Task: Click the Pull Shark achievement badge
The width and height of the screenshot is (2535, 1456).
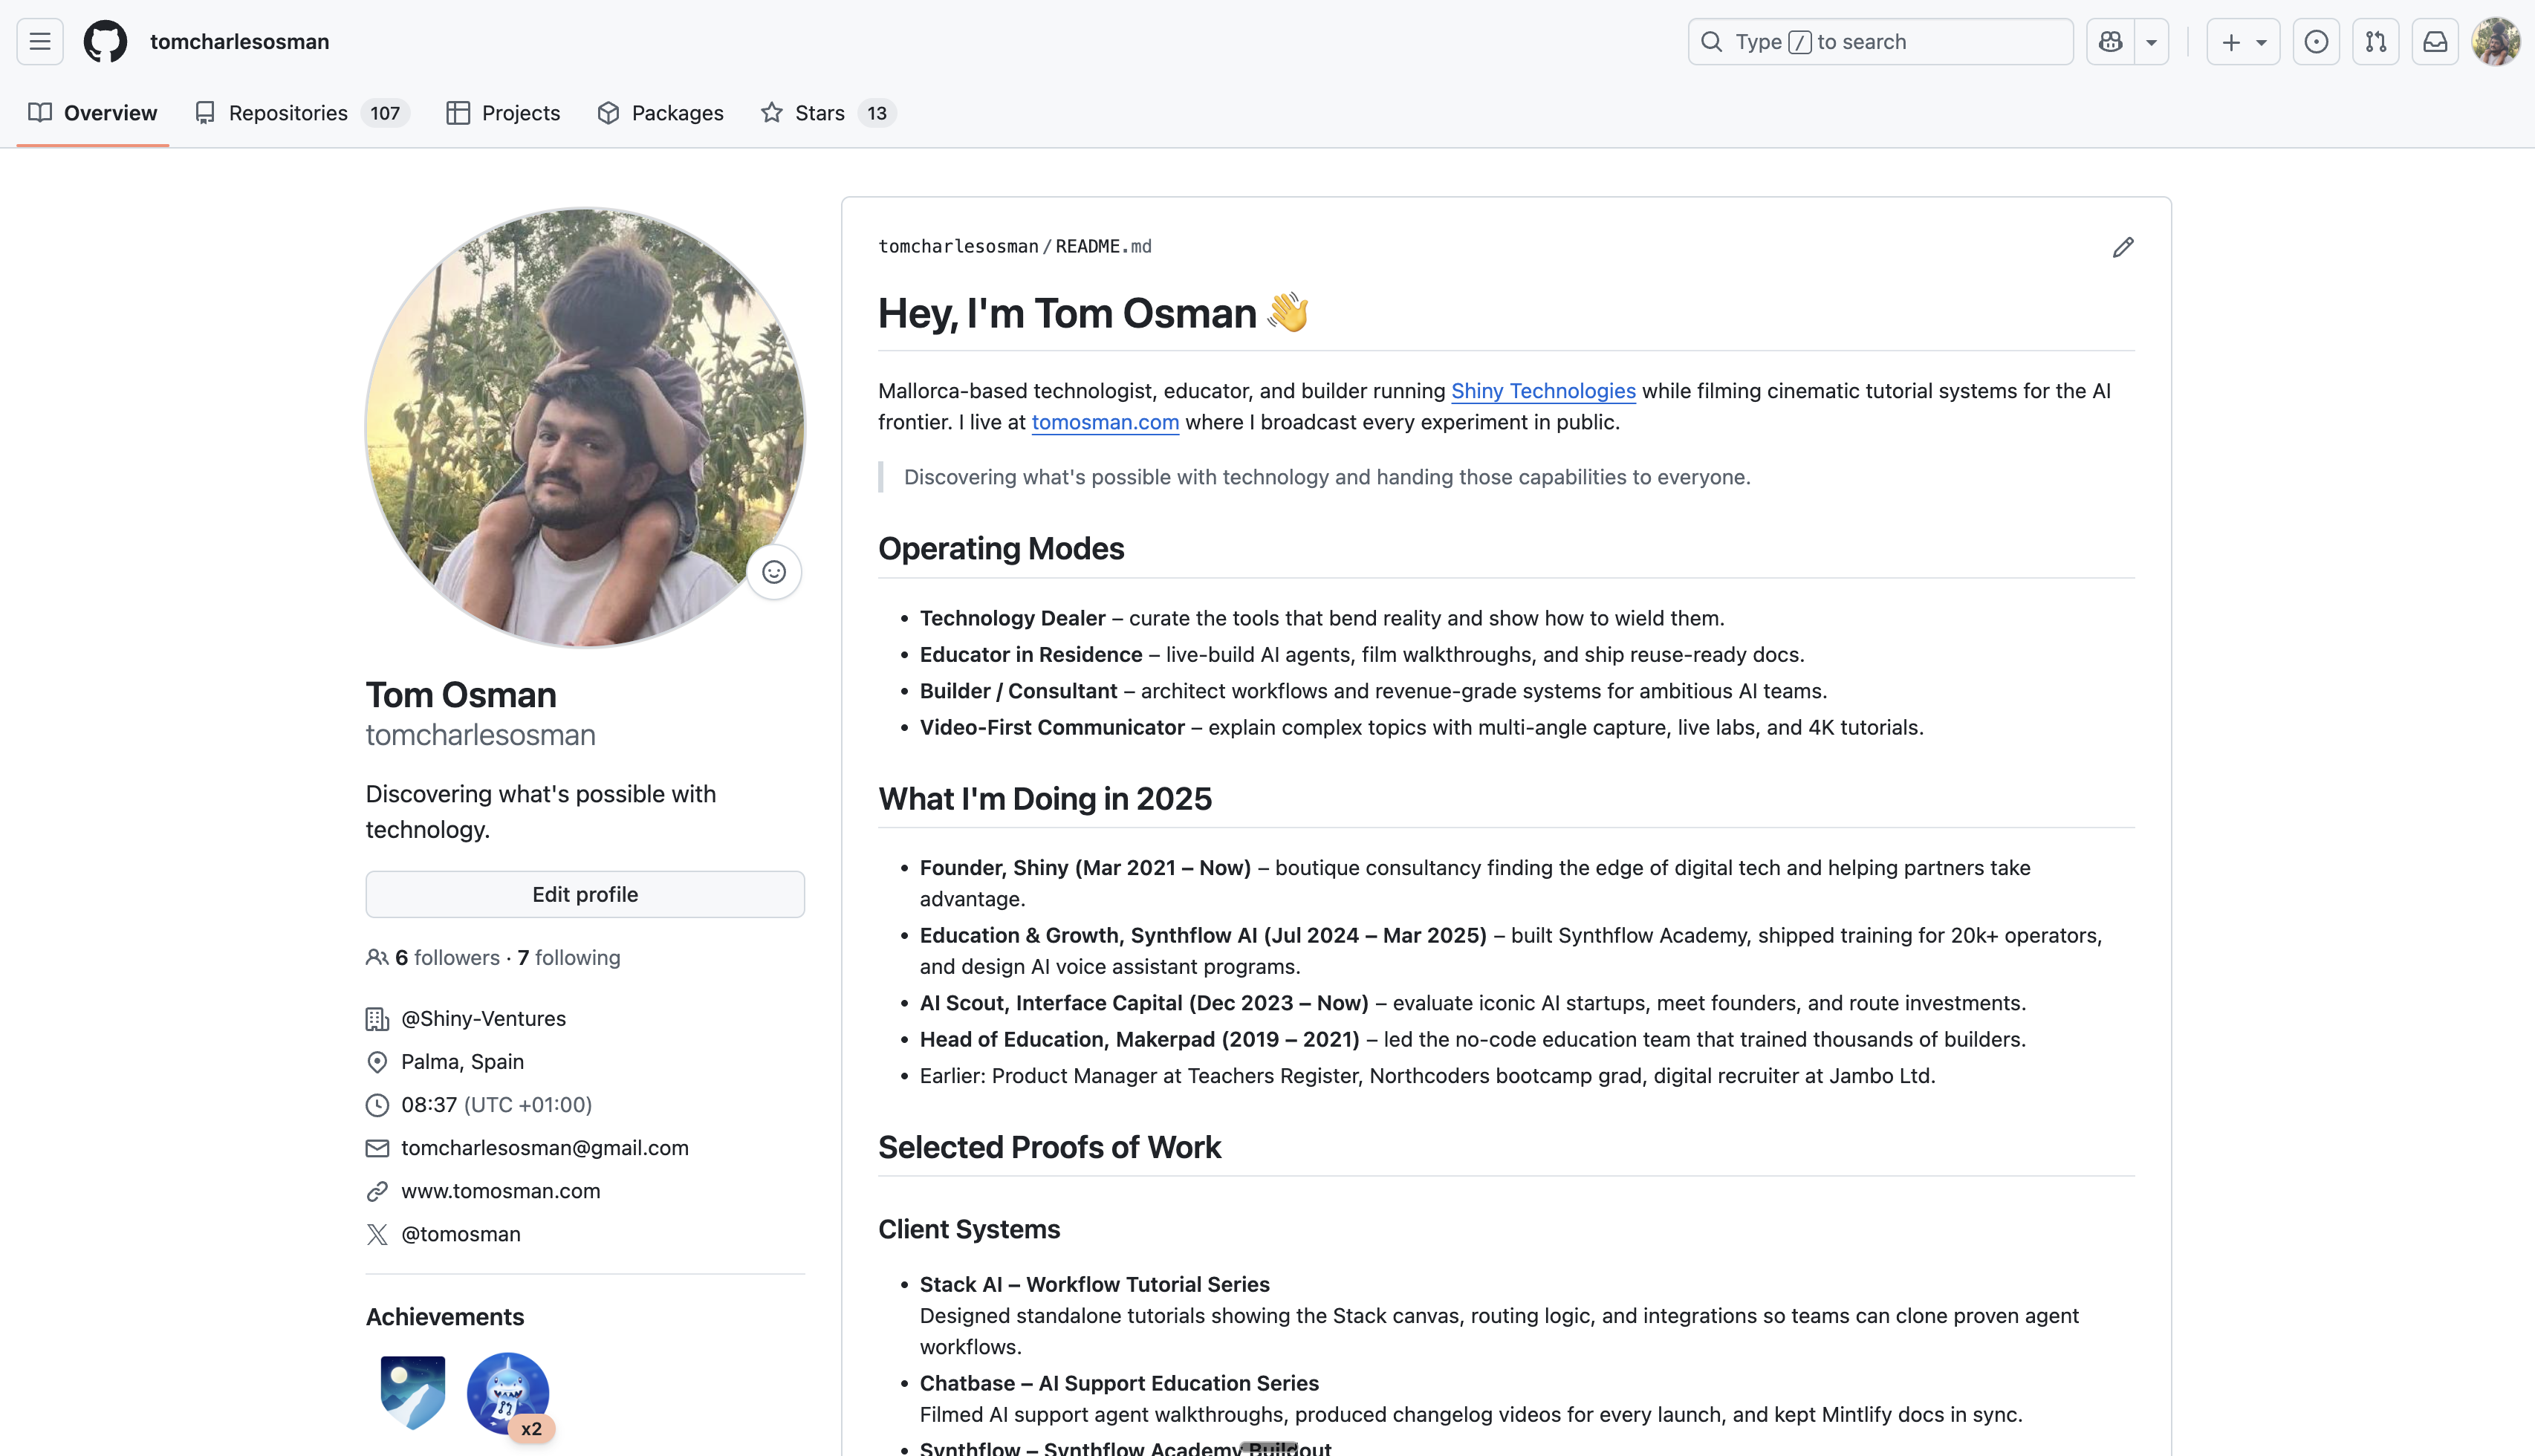Action: (x=507, y=1392)
